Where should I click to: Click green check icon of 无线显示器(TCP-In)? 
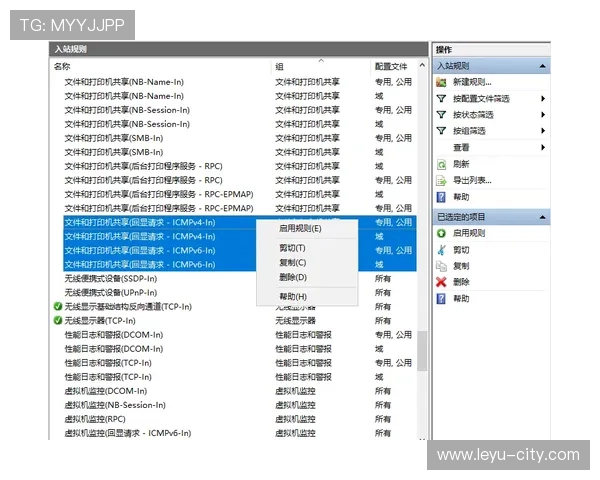pyautogui.click(x=58, y=320)
